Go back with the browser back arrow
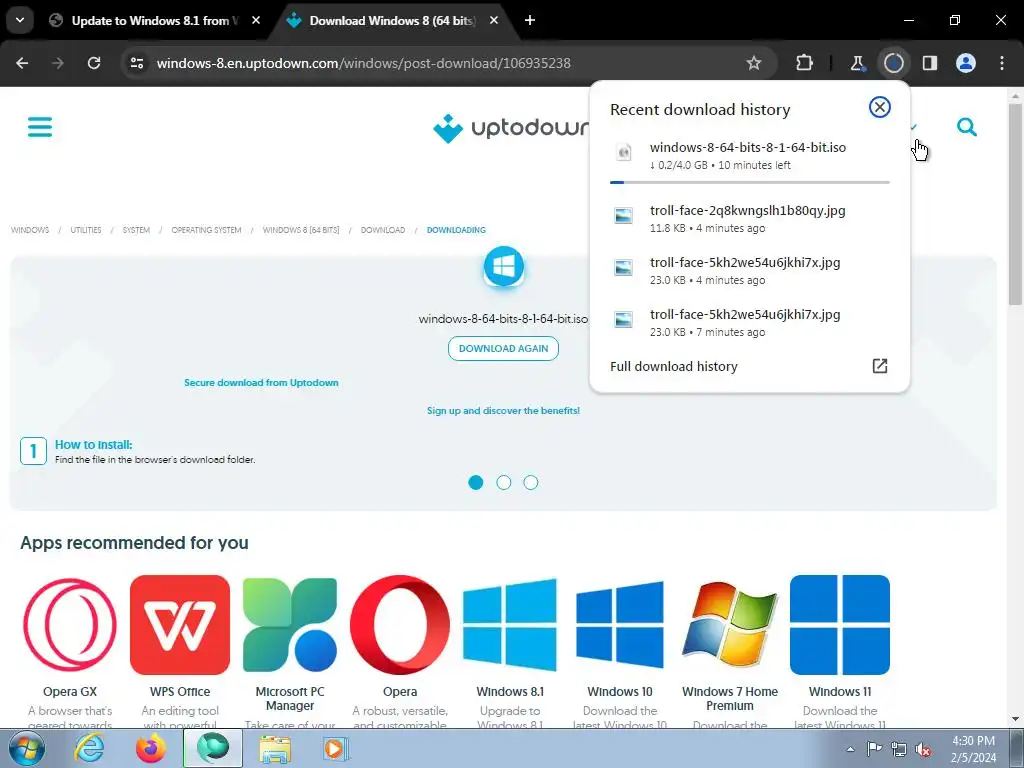Screen dimensions: 1024x768 pos(22,63)
